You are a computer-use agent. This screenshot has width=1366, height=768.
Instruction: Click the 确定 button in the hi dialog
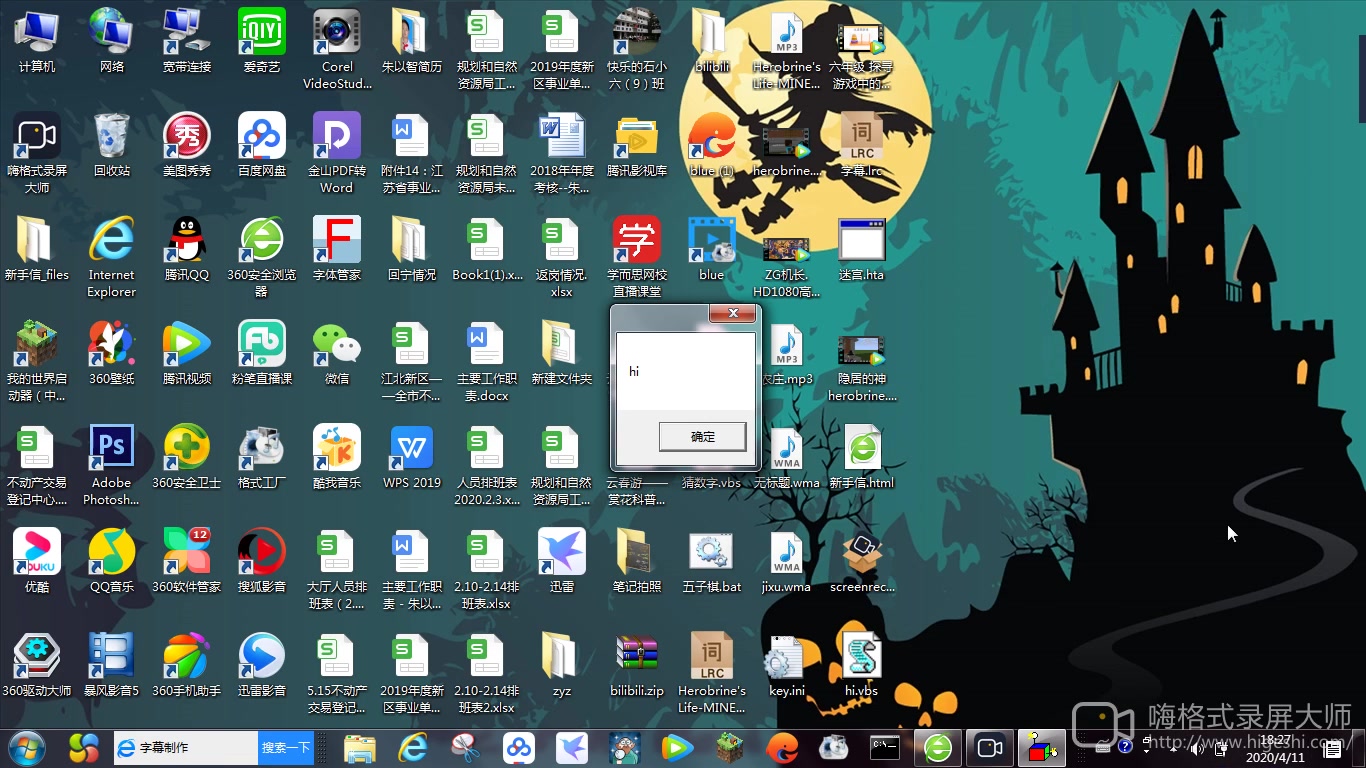click(702, 436)
